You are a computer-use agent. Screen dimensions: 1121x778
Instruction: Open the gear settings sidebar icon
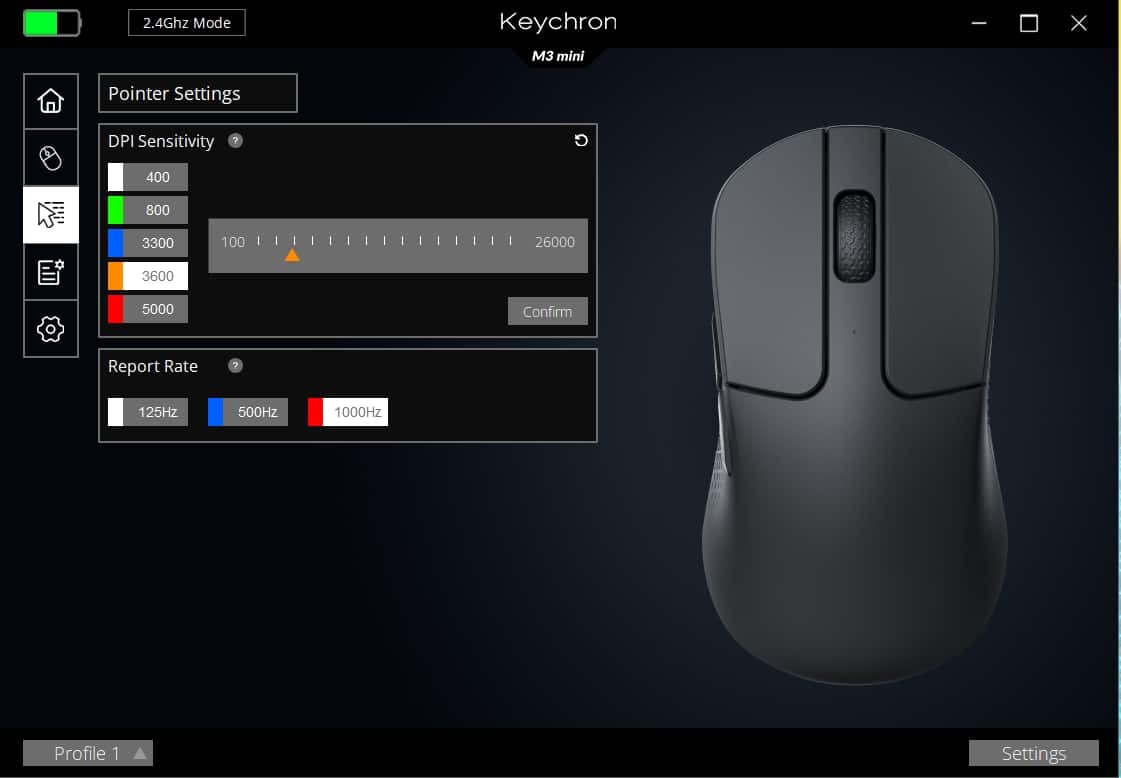pos(51,329)
